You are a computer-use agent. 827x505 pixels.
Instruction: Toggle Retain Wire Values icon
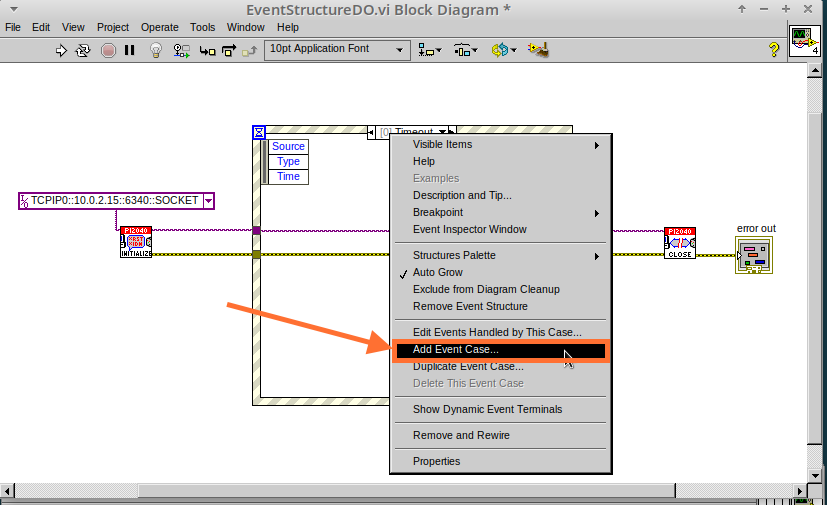tap(181, 51)
